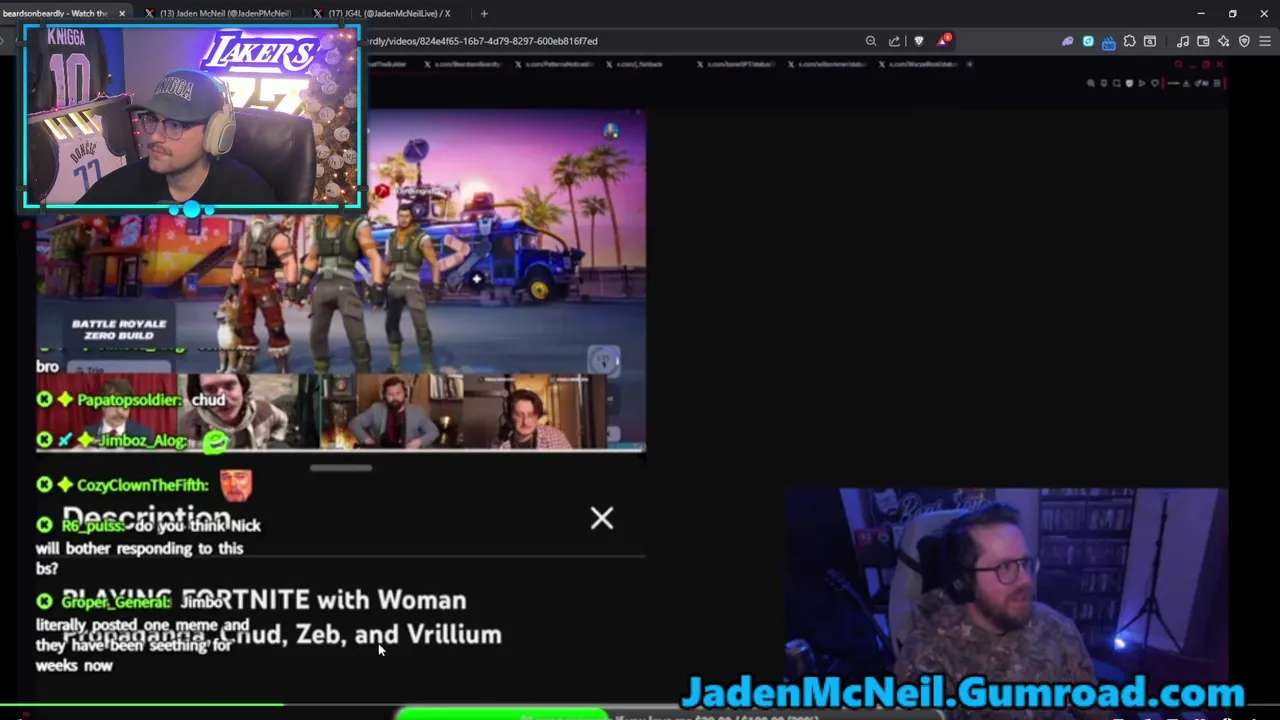The height and width of the screenshot is (720, 1280).
Task: Click the music note playlist icon
Action: (x=1183, y=41)
